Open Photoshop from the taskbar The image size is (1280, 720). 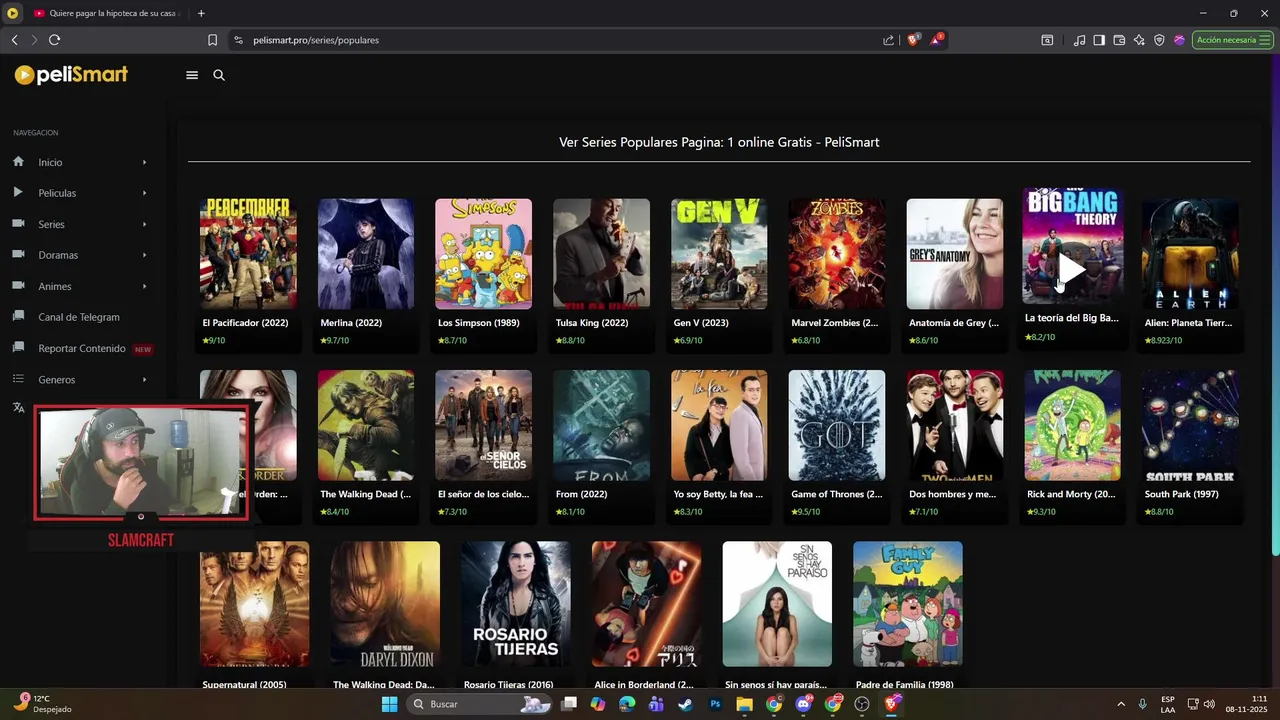pos(715,704)
